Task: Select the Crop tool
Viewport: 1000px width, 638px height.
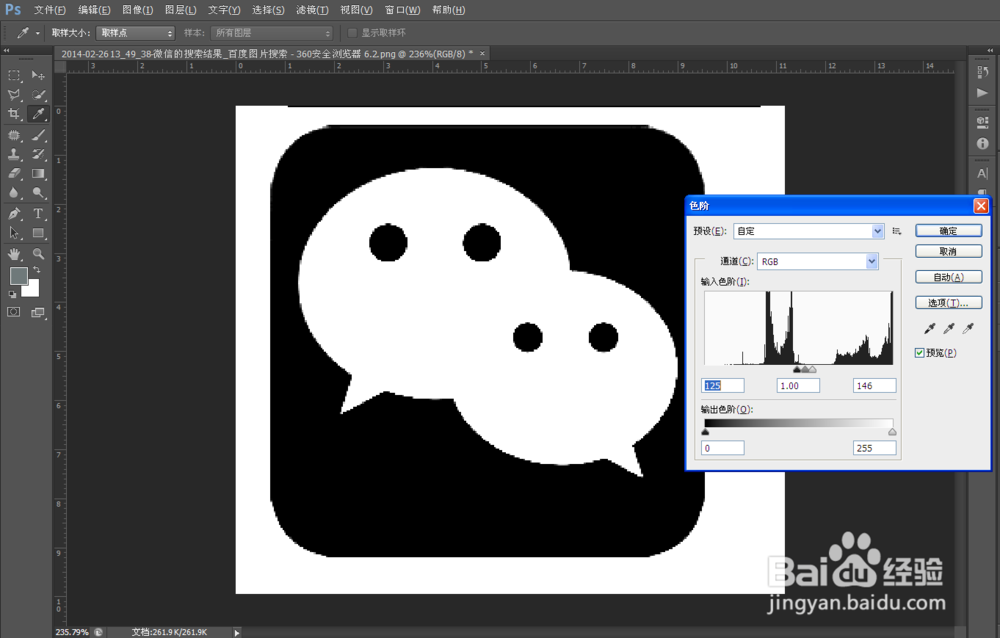Action: coord(14,114)
